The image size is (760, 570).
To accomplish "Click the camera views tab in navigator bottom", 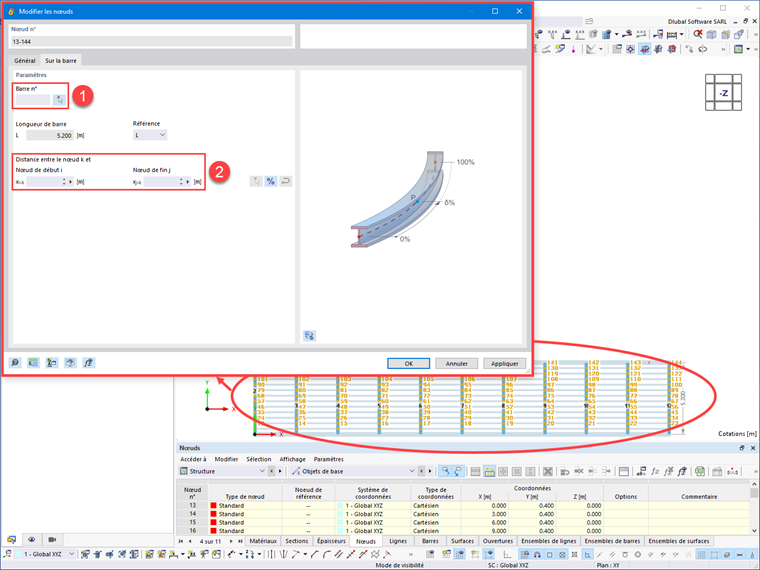I will tap(52, 539).
